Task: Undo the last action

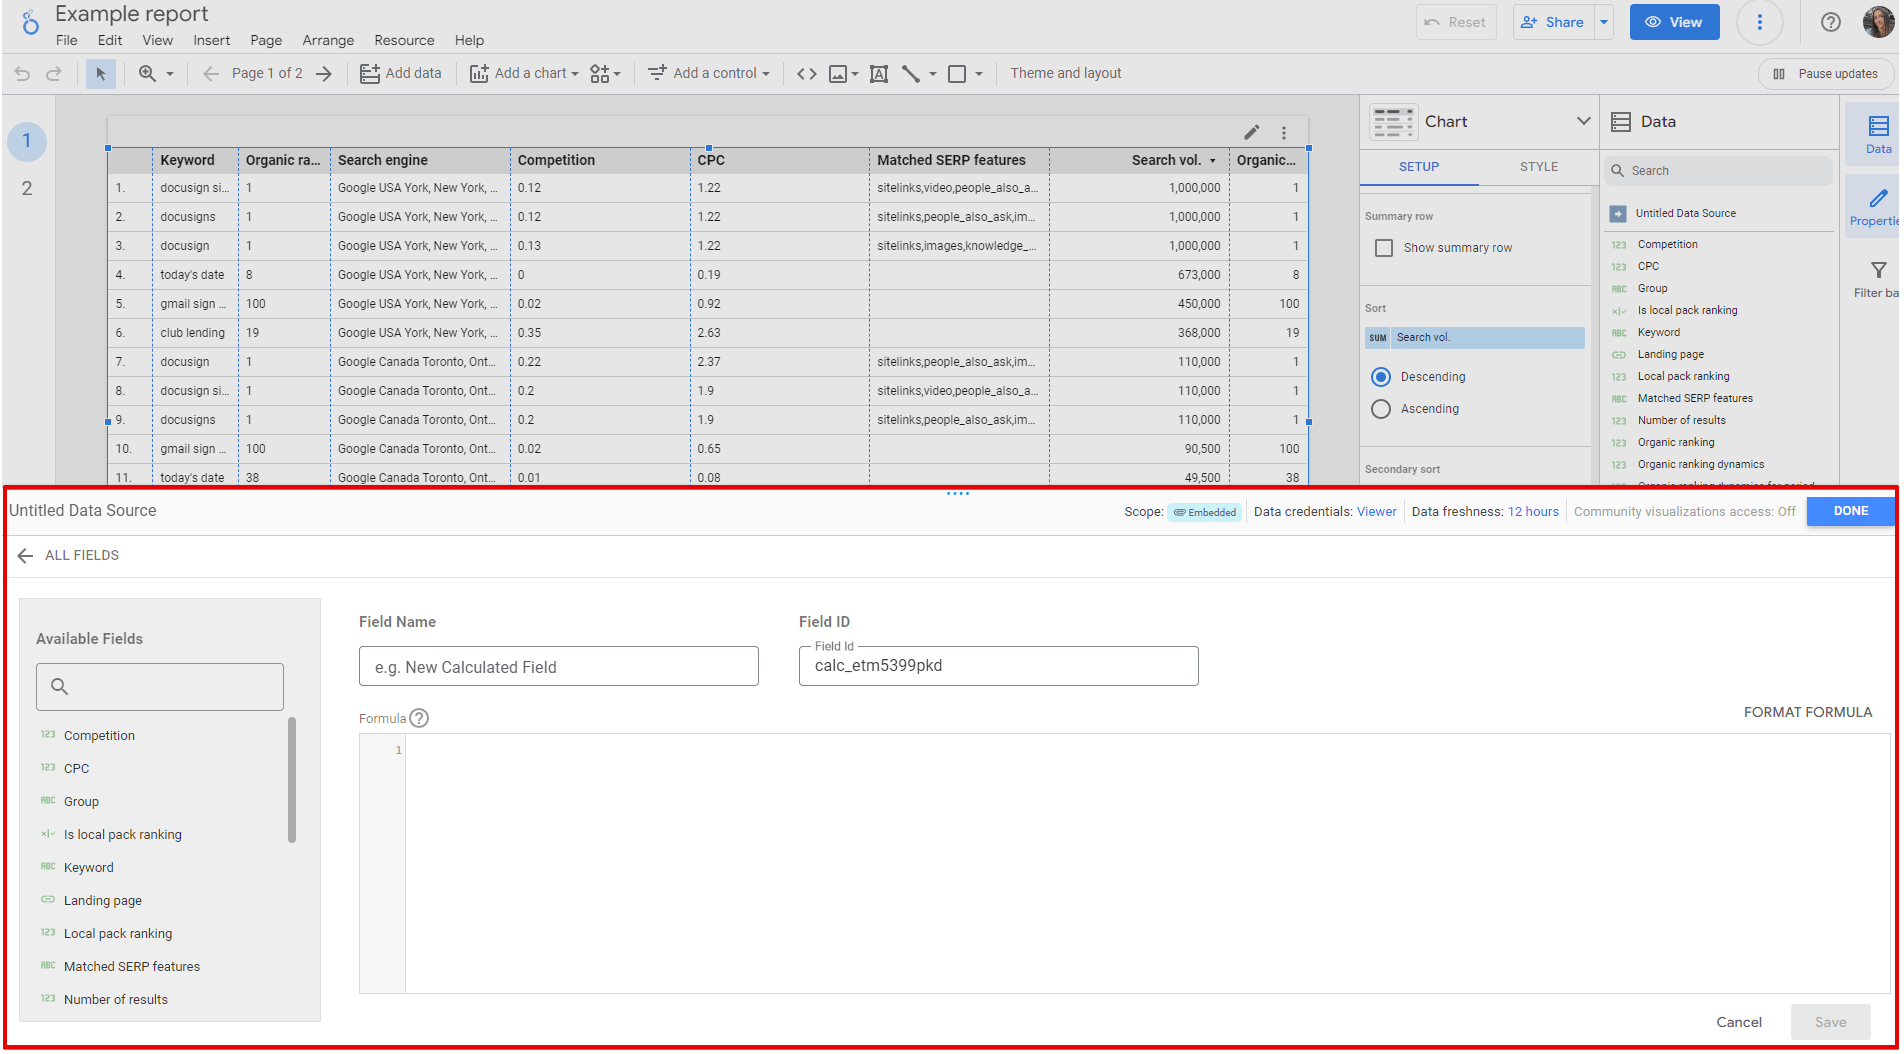Action: coord(22,74)
